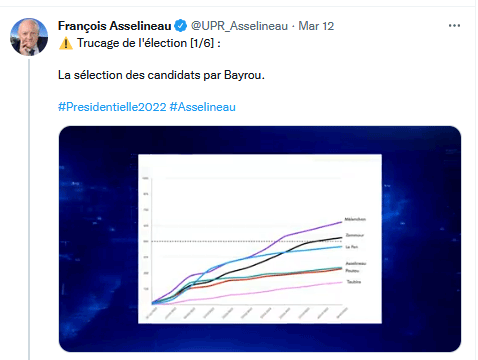The image size is (478, 360).
Task: Follow the #Presidentielle2022 hashtag
Action: (112, 107)
